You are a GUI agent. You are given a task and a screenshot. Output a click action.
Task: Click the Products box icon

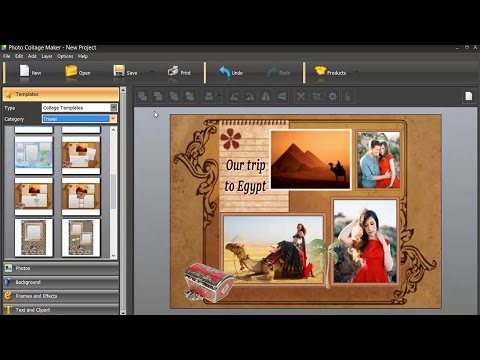pos(320,71)
